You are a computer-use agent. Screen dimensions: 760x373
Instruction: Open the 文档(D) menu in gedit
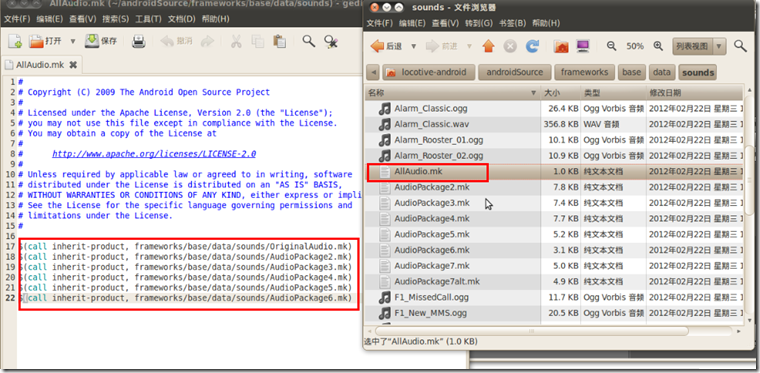[x=182, y=19]
